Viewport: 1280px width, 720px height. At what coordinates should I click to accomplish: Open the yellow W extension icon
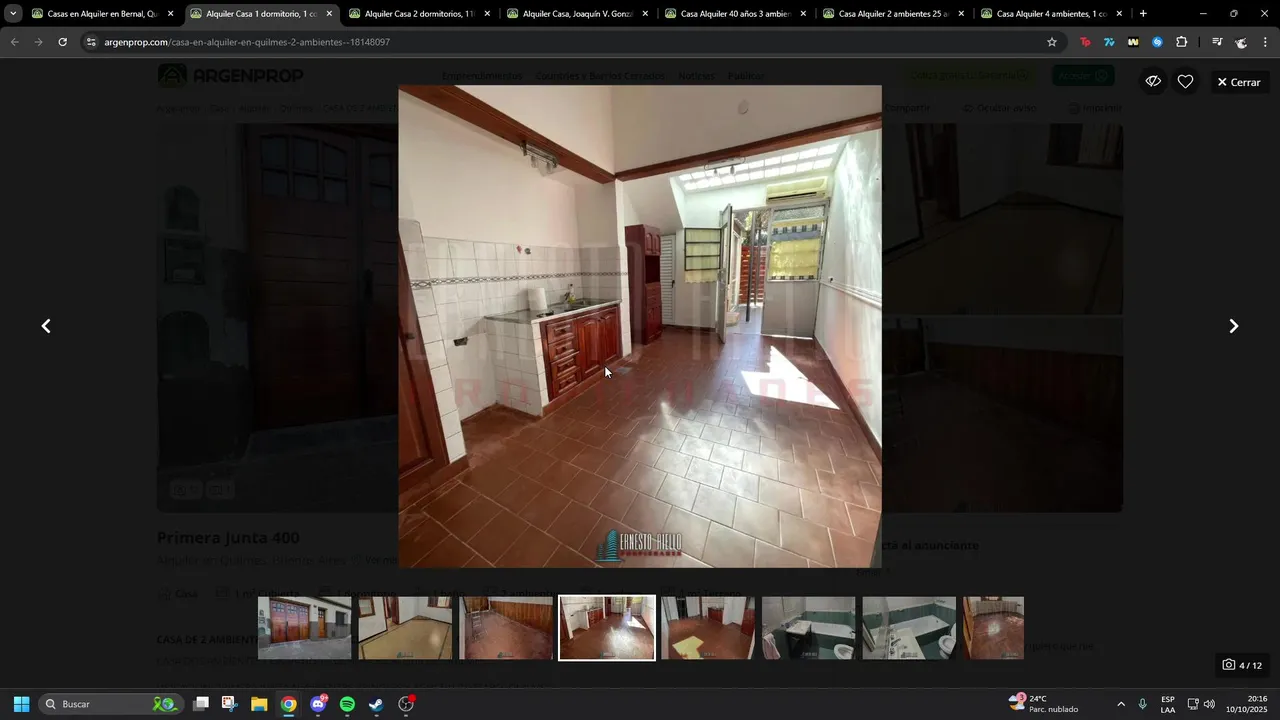click(1133, 42)
